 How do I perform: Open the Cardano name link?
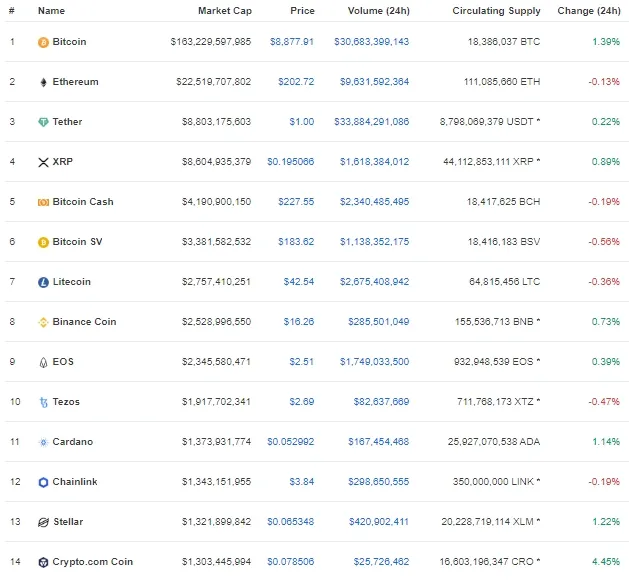pyautogui.click(x=73, y=442)
